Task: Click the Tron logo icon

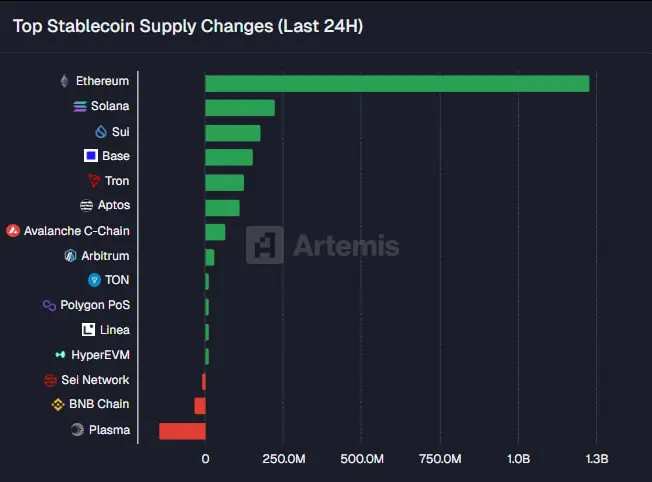Action: 94,181
